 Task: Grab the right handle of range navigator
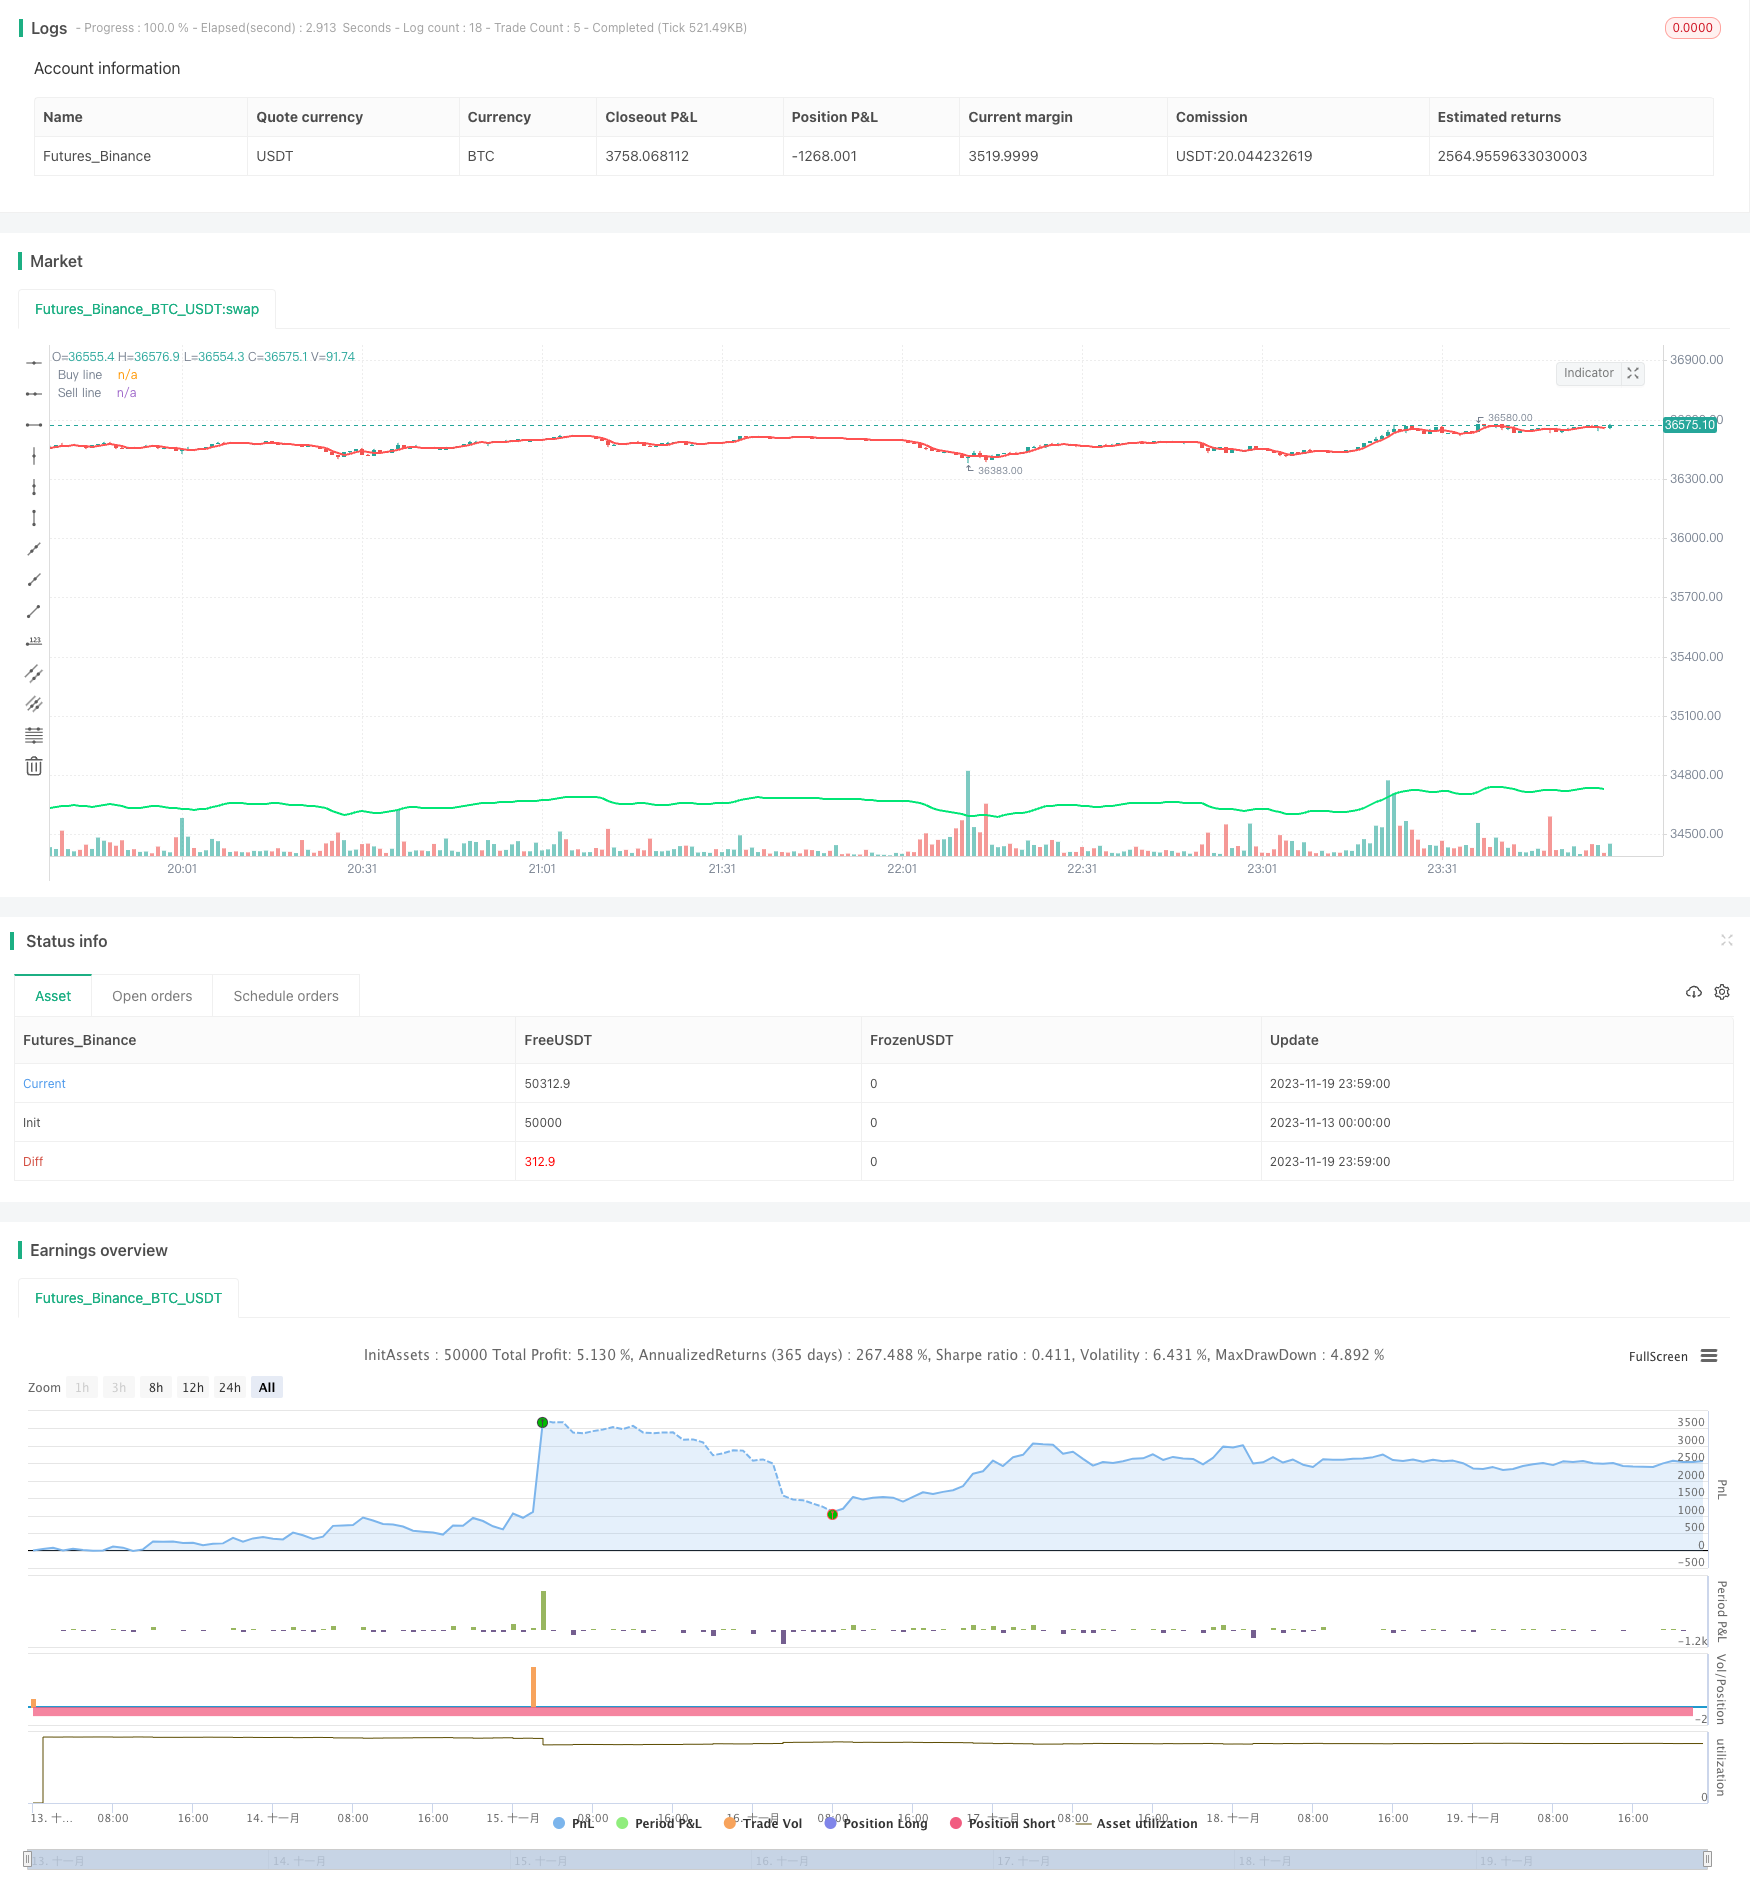1707,1860
